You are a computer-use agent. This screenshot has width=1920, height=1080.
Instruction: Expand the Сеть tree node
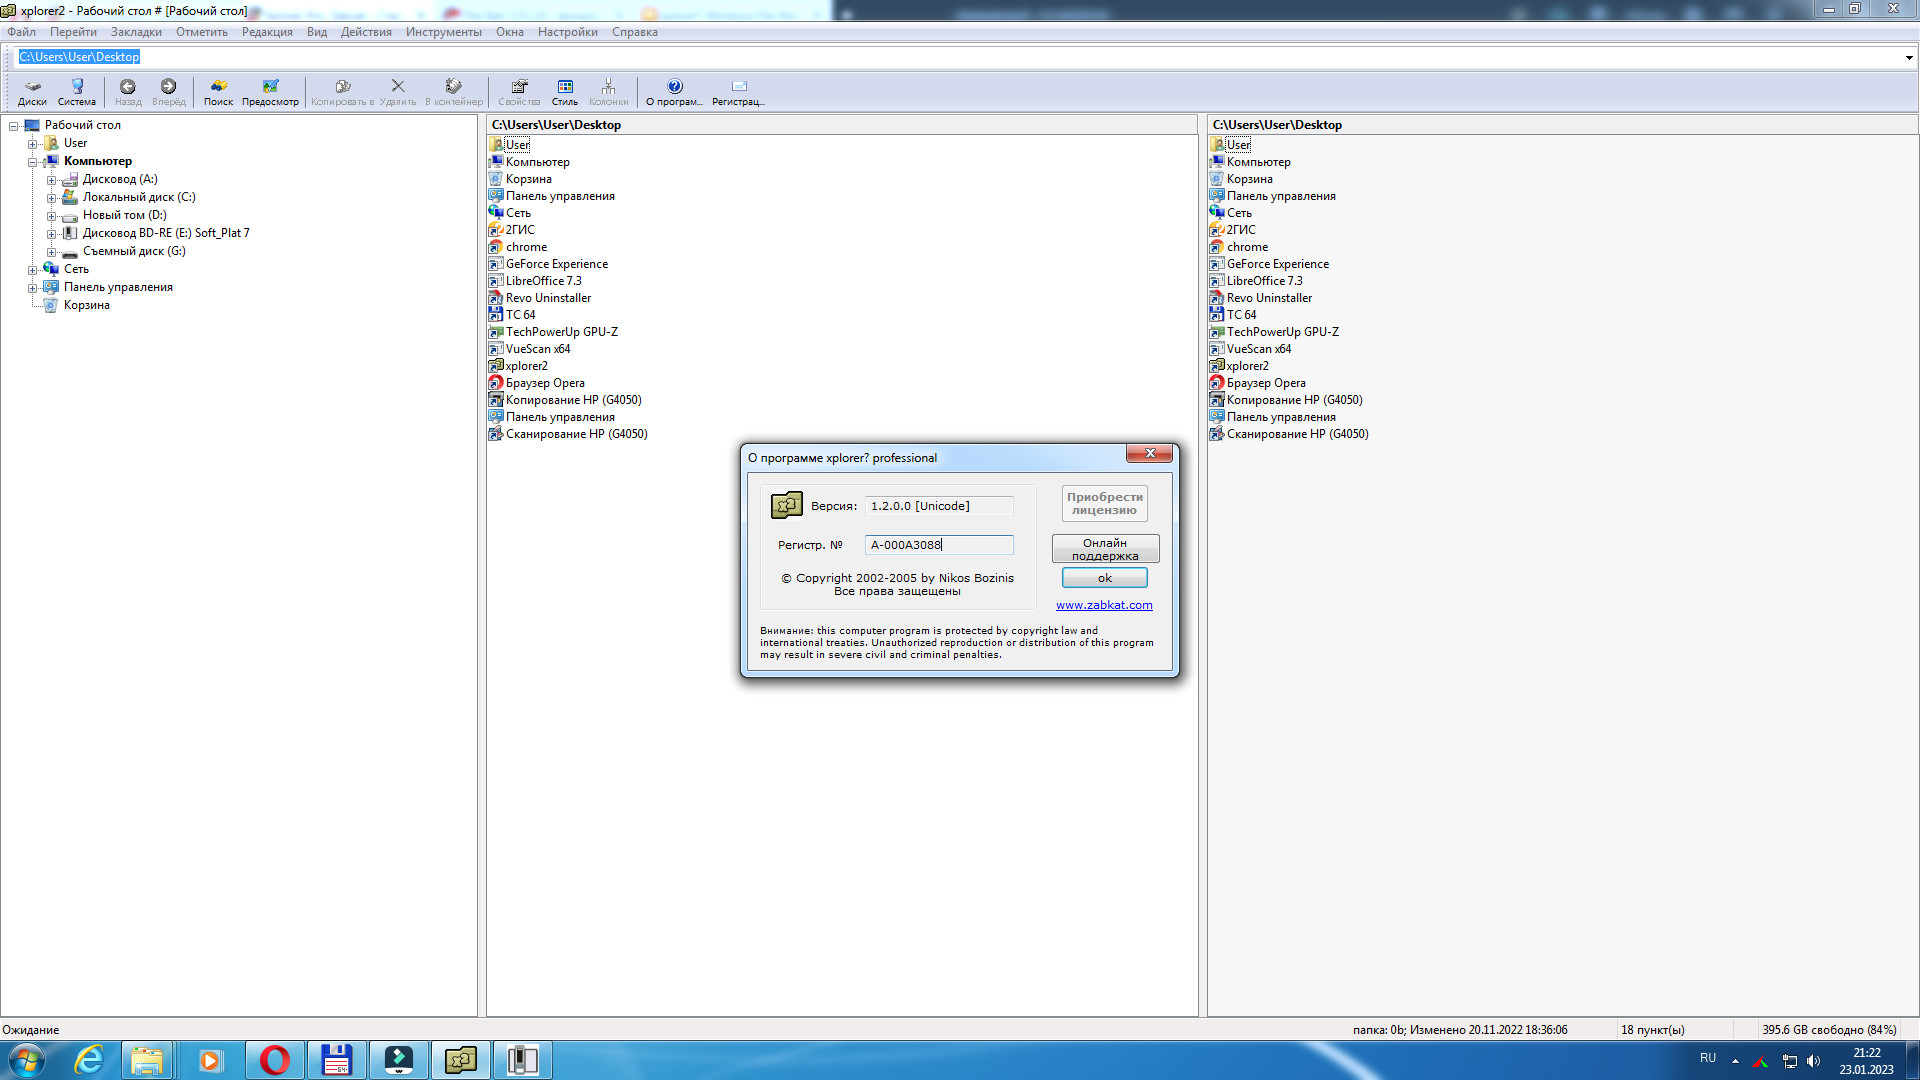coord(32,270)
